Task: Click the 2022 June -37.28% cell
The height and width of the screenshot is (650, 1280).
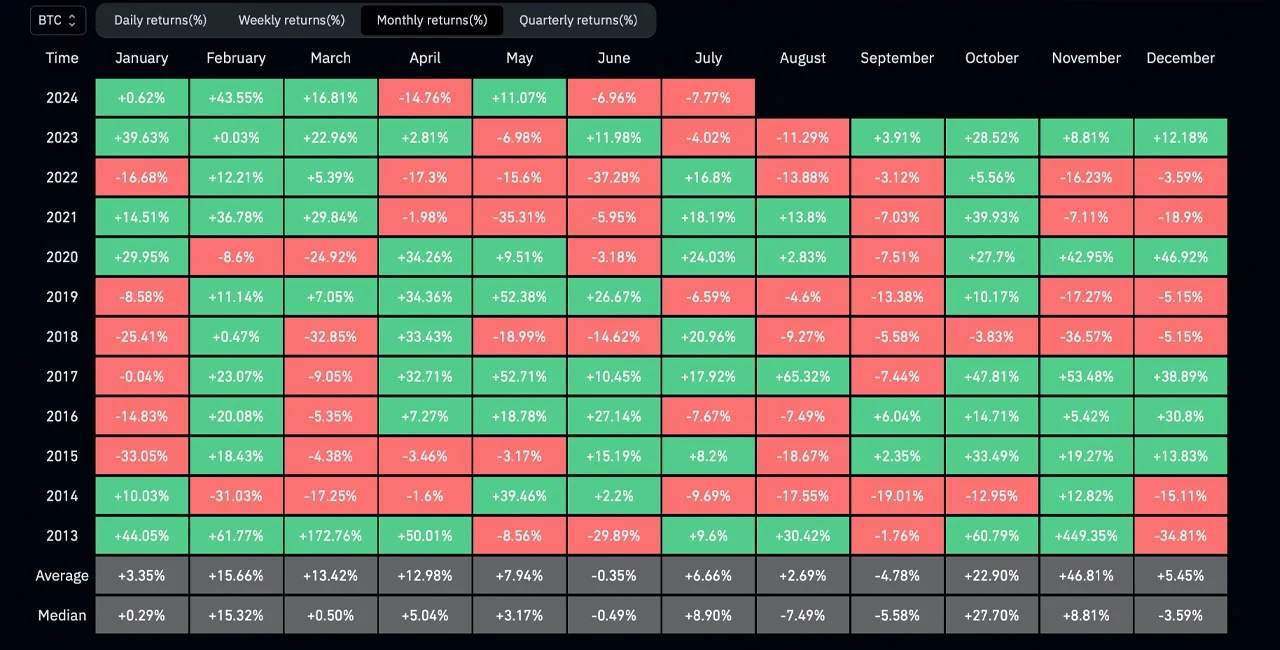Action: (x=614, y=177)
